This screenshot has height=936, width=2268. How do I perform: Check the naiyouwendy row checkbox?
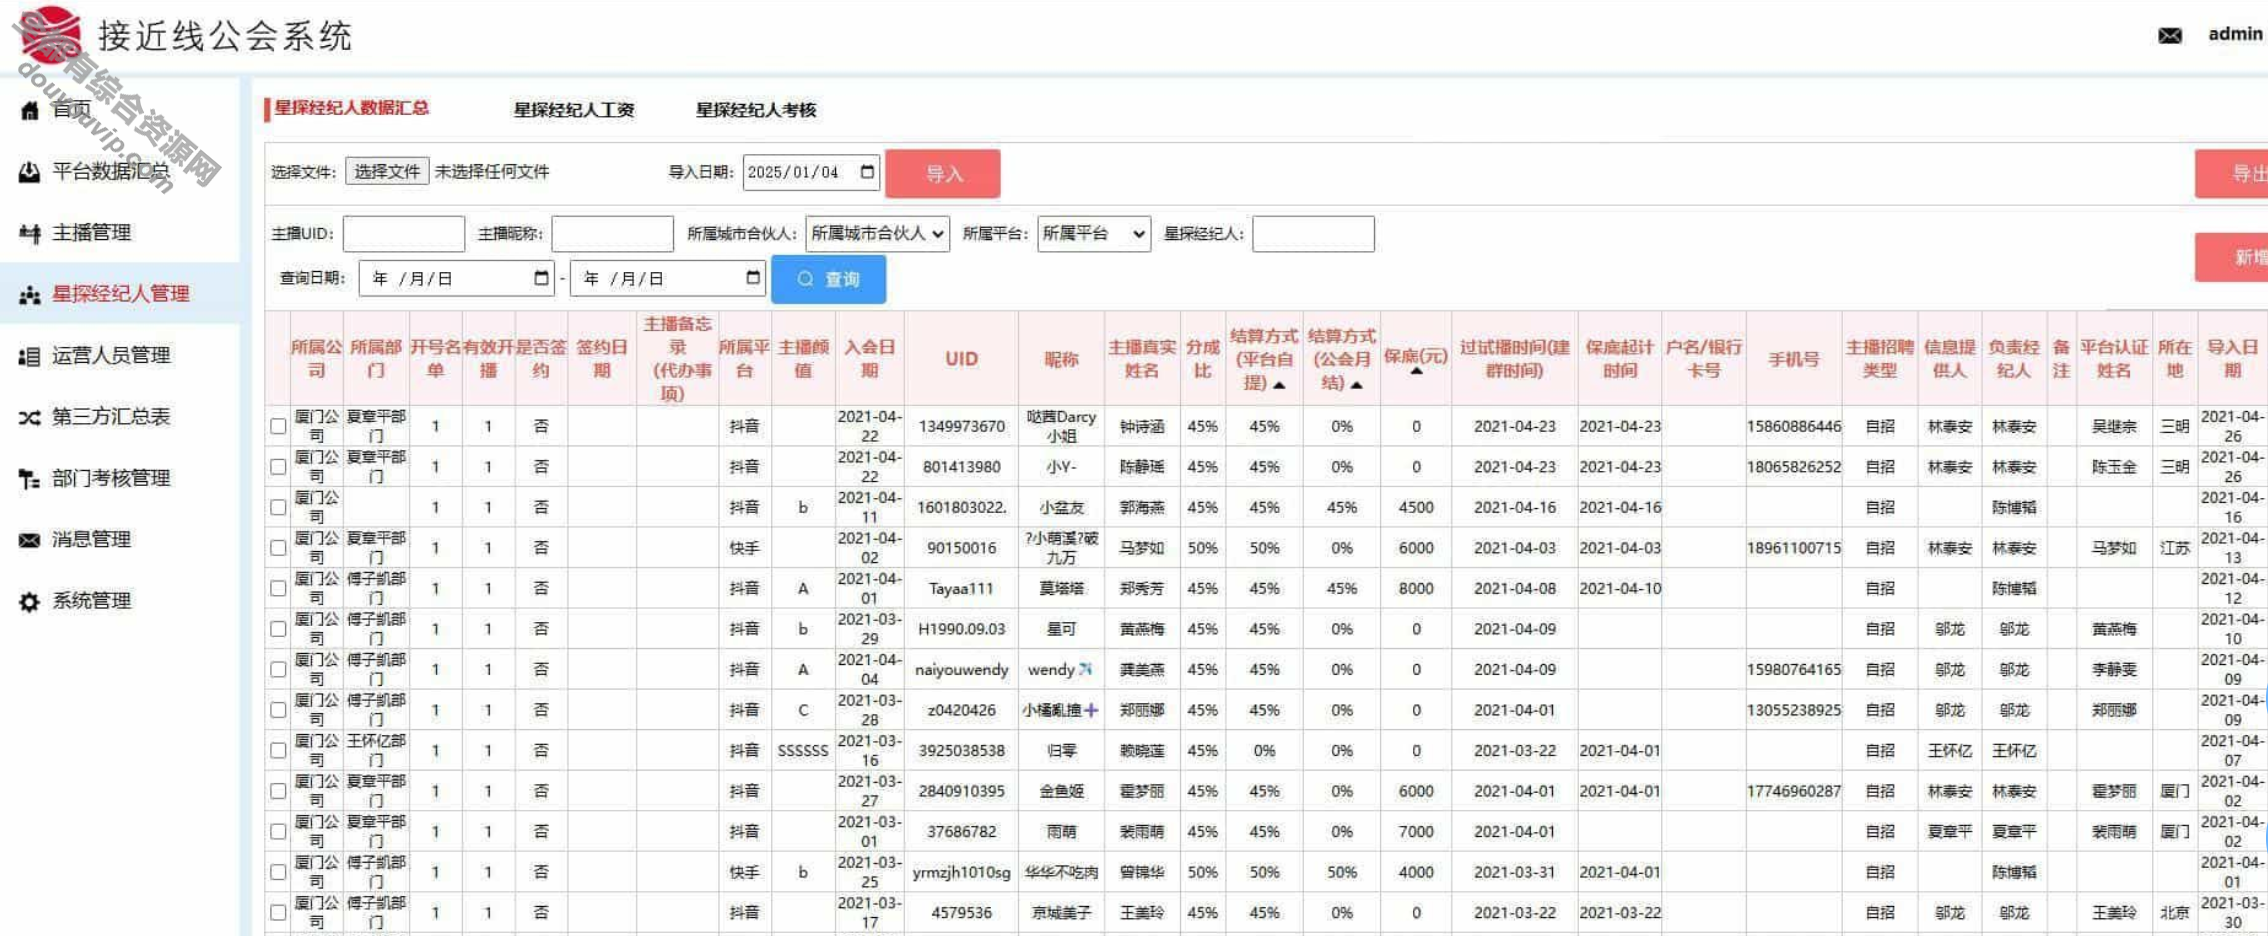(278, 669)
